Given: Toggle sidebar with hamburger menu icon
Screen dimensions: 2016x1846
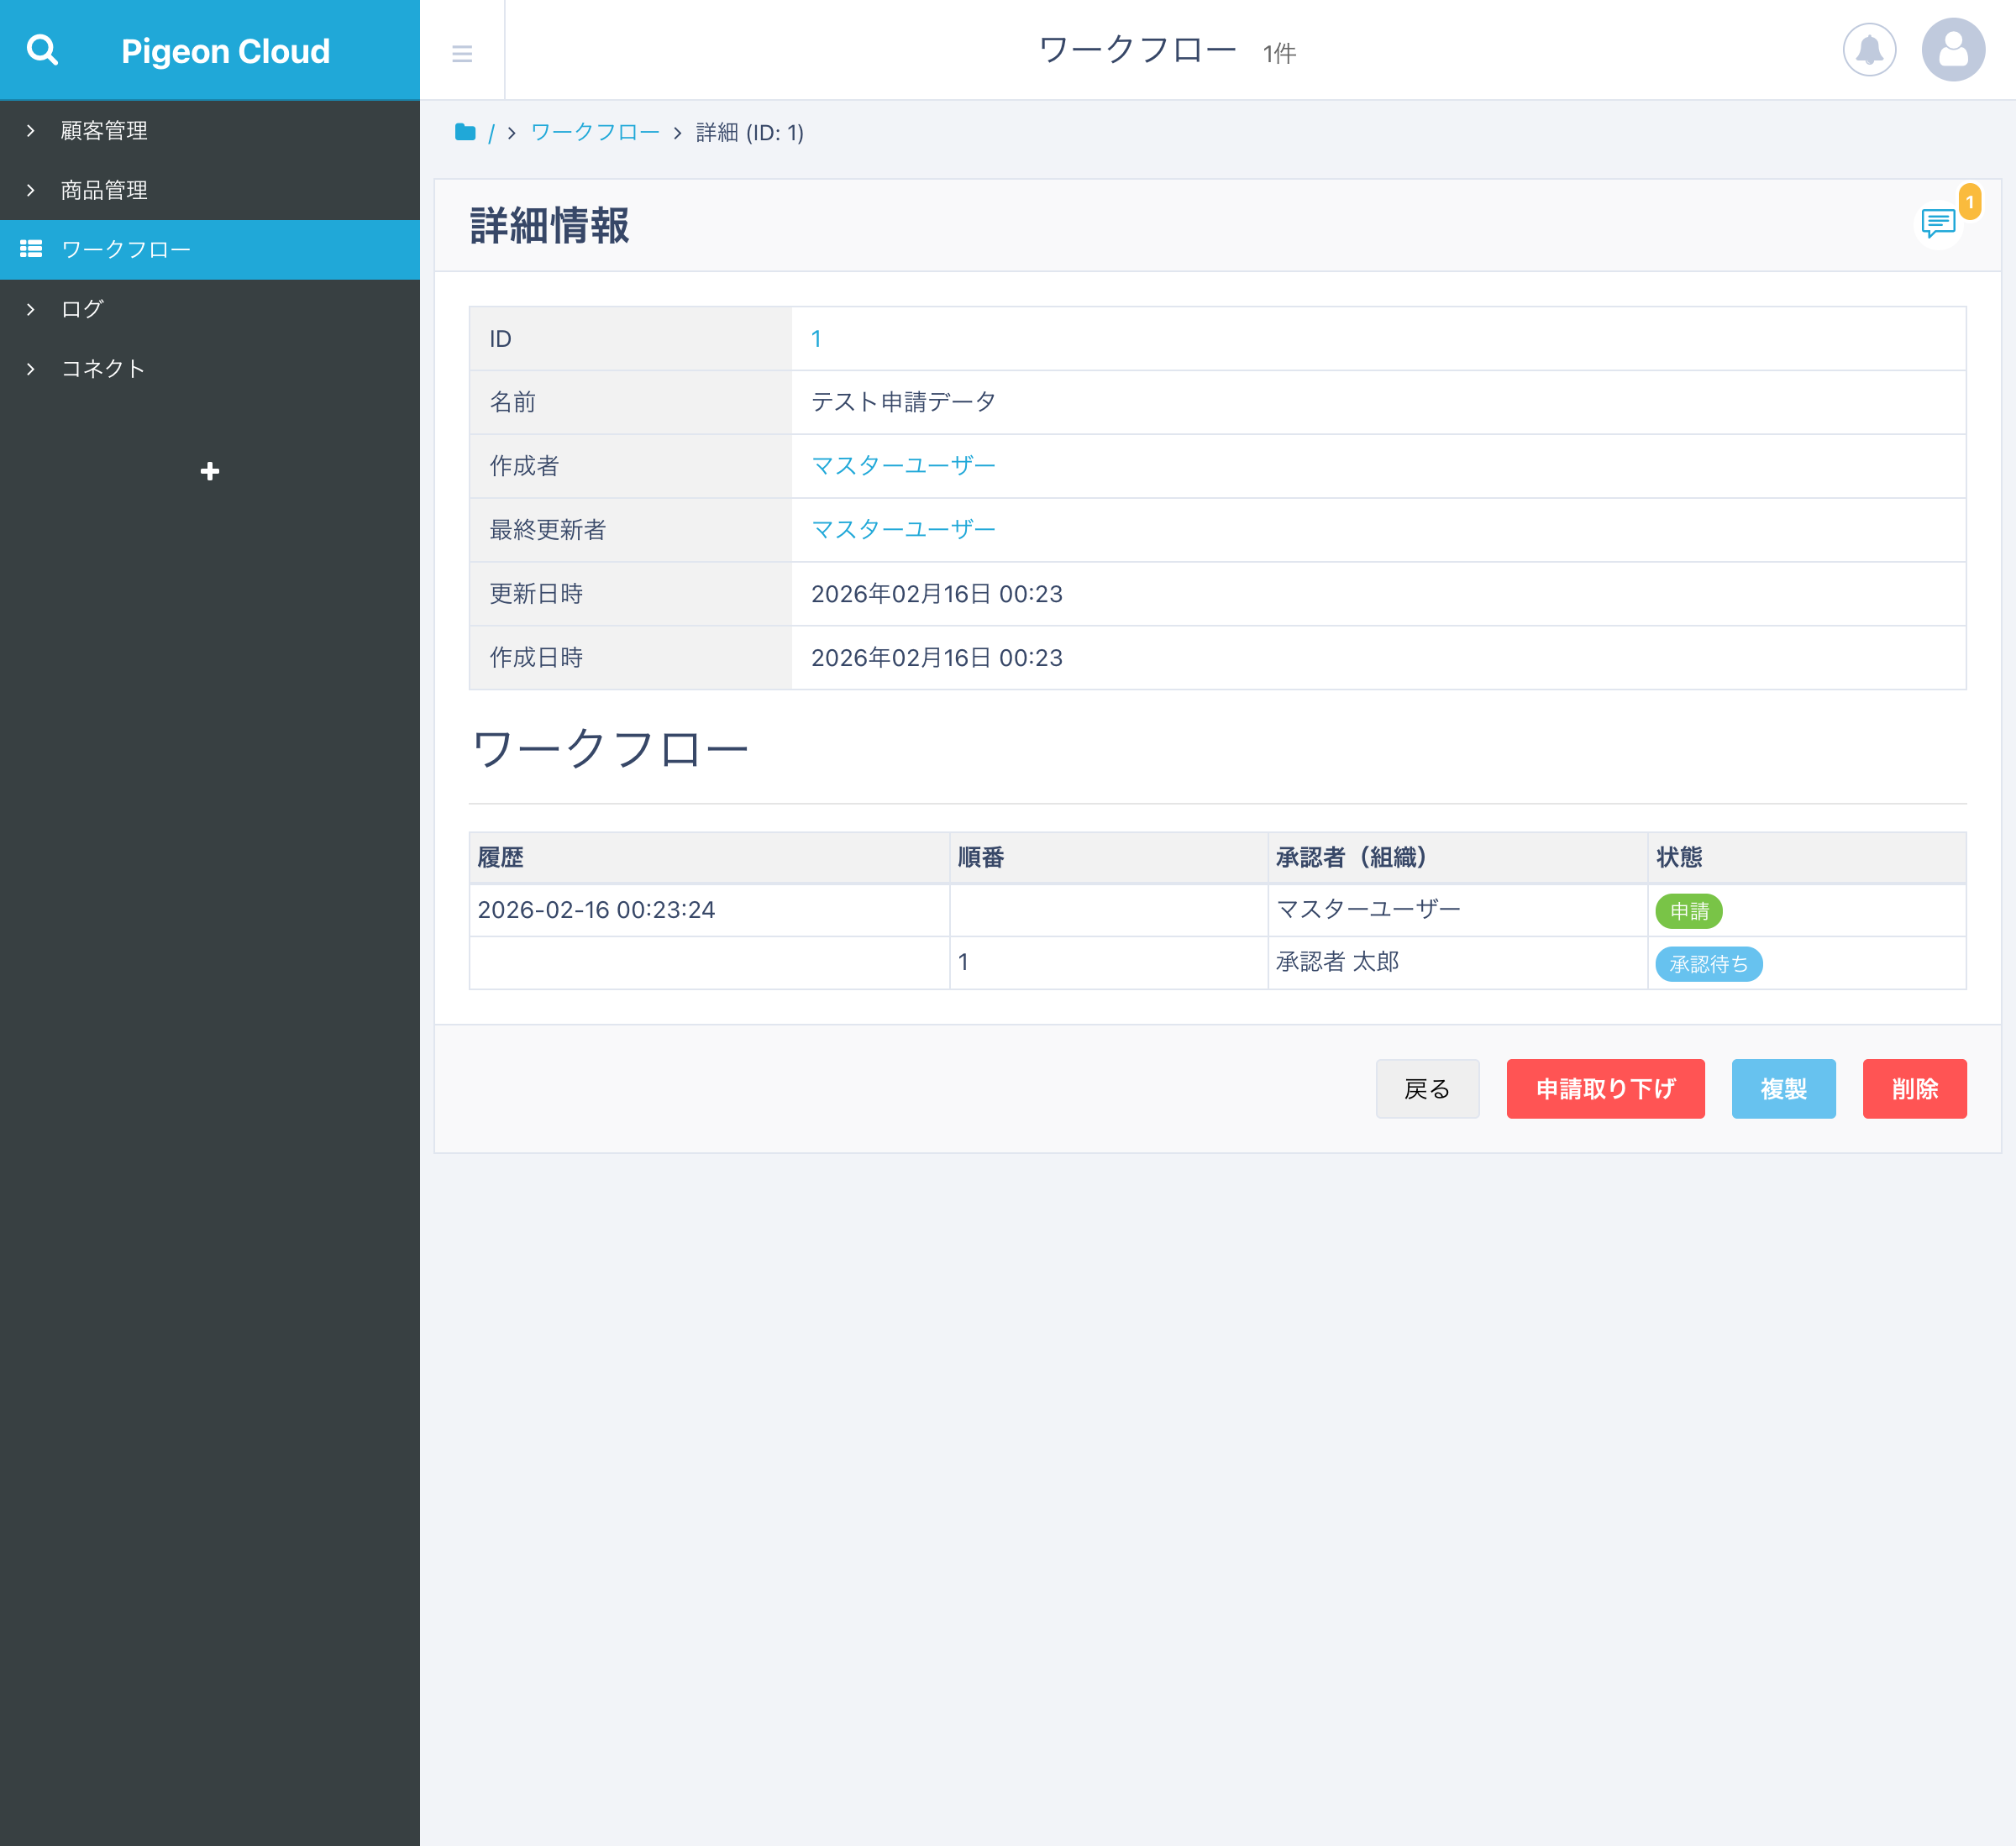Looking at the screenshot, I should pyautogui.click(x=462, y=53).
